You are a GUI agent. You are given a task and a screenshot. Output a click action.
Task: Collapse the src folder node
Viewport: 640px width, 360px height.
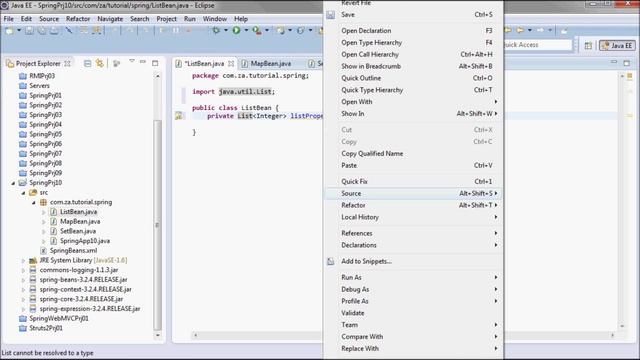click(23, 193)
